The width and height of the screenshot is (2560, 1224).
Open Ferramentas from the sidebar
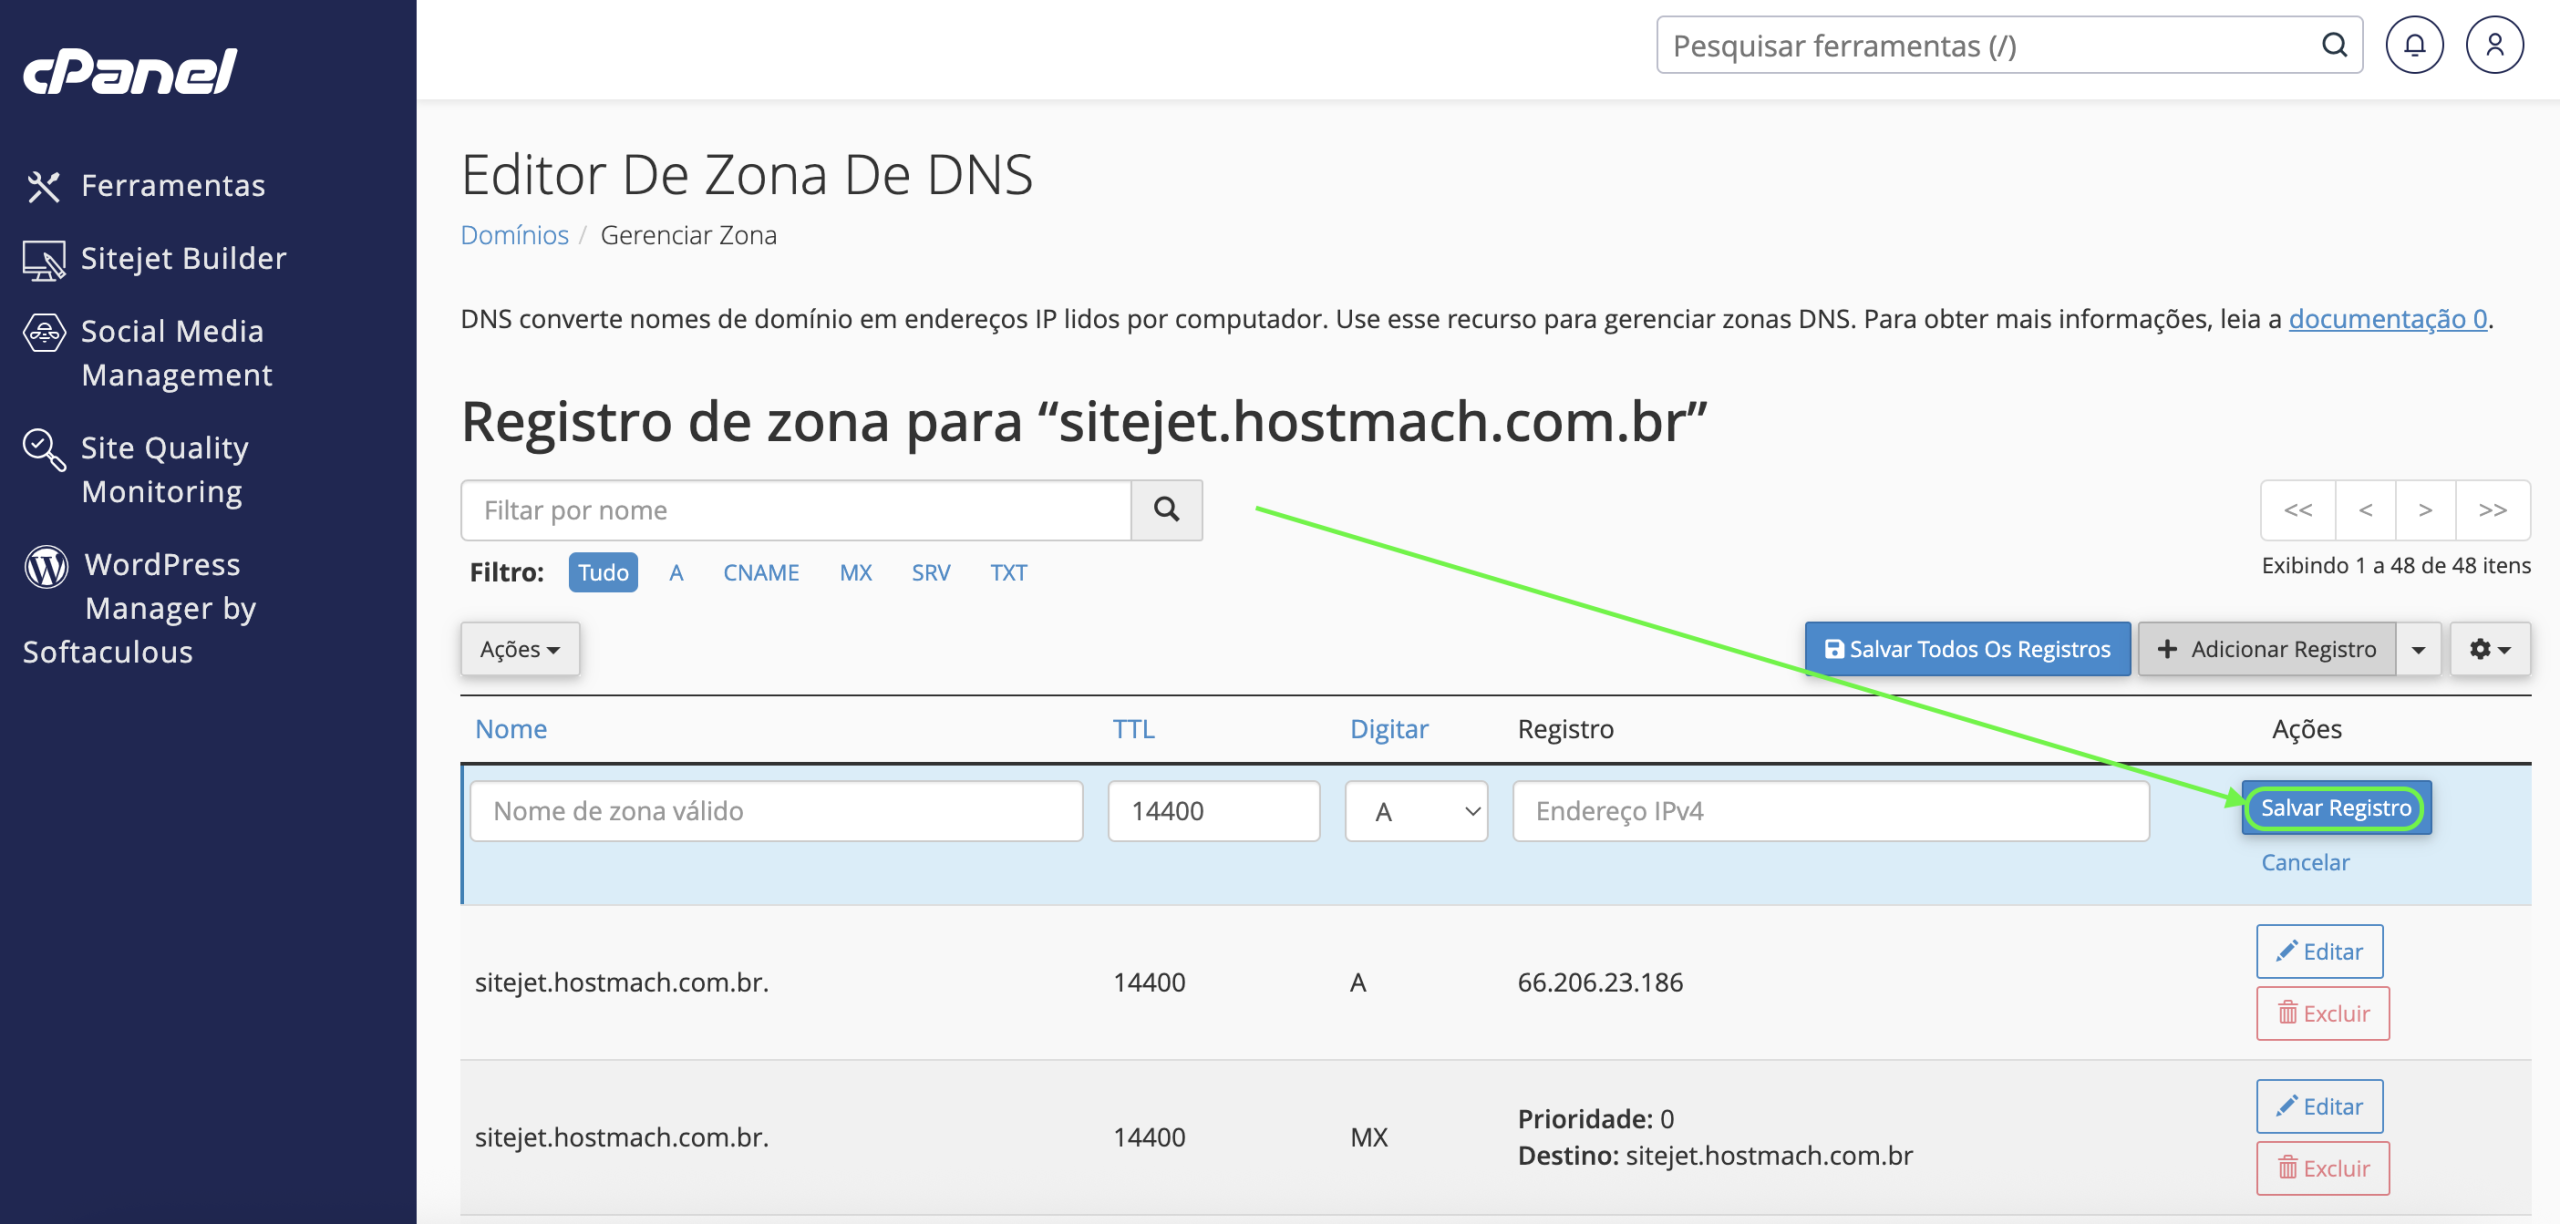coord(145,186)
